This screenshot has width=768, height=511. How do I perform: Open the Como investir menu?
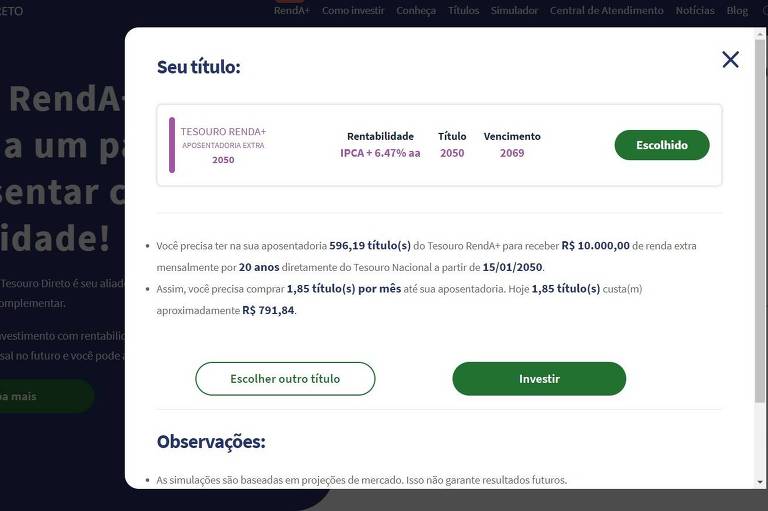(353, 10)
